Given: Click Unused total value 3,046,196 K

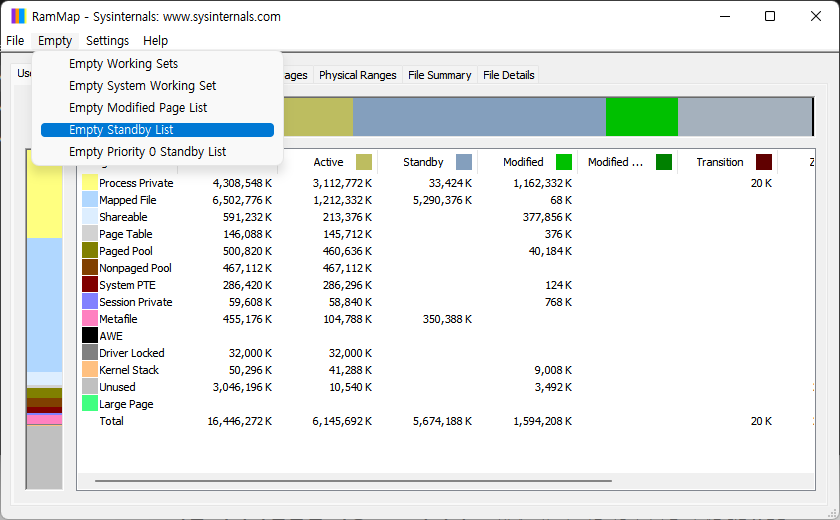Looking at the screenshot, I should tap(242, 387).
